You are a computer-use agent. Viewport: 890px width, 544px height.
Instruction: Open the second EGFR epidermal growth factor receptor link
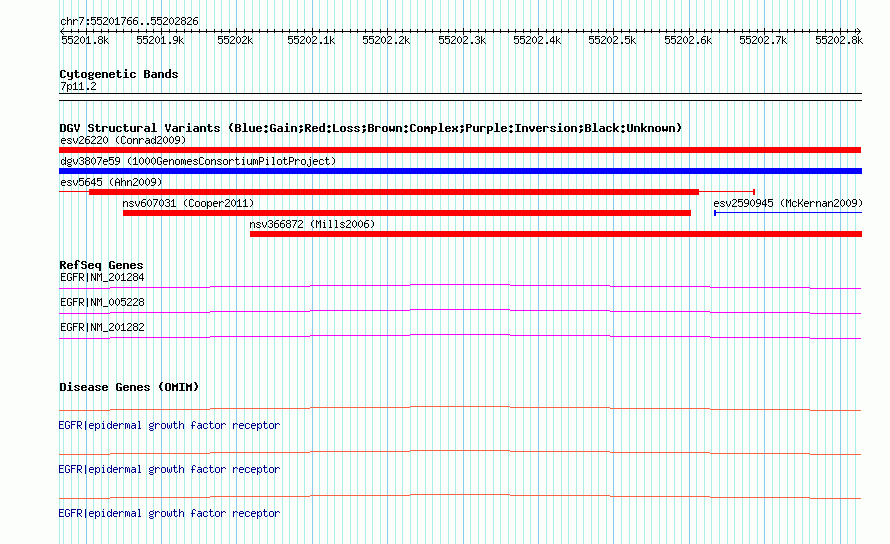(x=169, y=470)
